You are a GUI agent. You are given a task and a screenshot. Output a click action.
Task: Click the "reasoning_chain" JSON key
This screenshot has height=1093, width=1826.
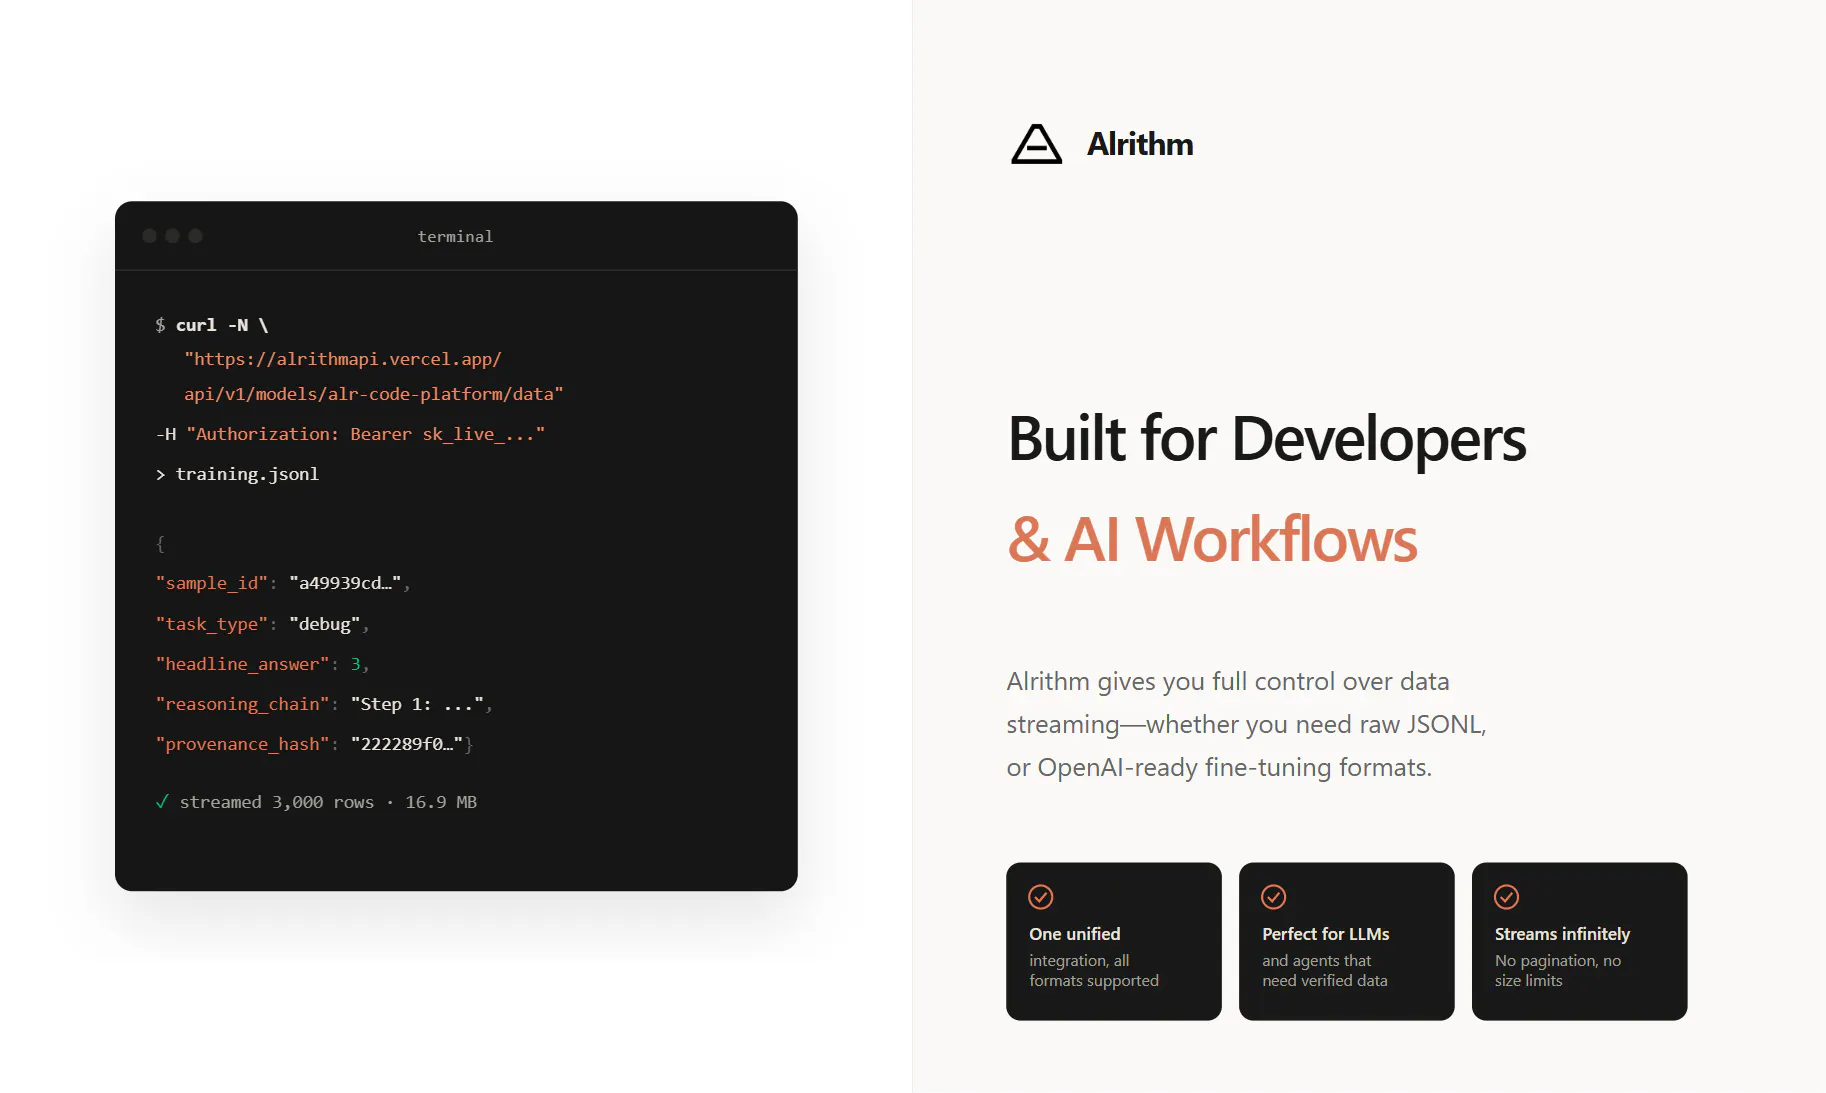243,704
